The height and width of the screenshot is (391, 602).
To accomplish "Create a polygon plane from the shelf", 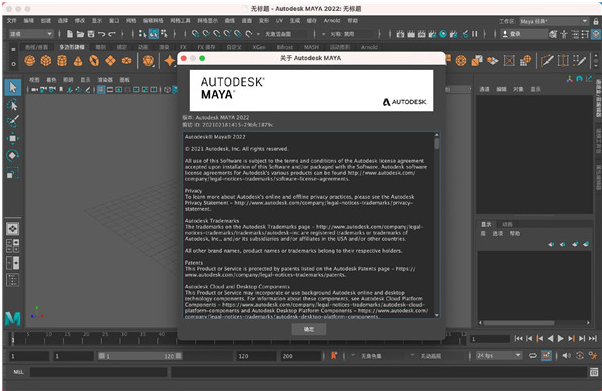I will (x=110, y=61).
